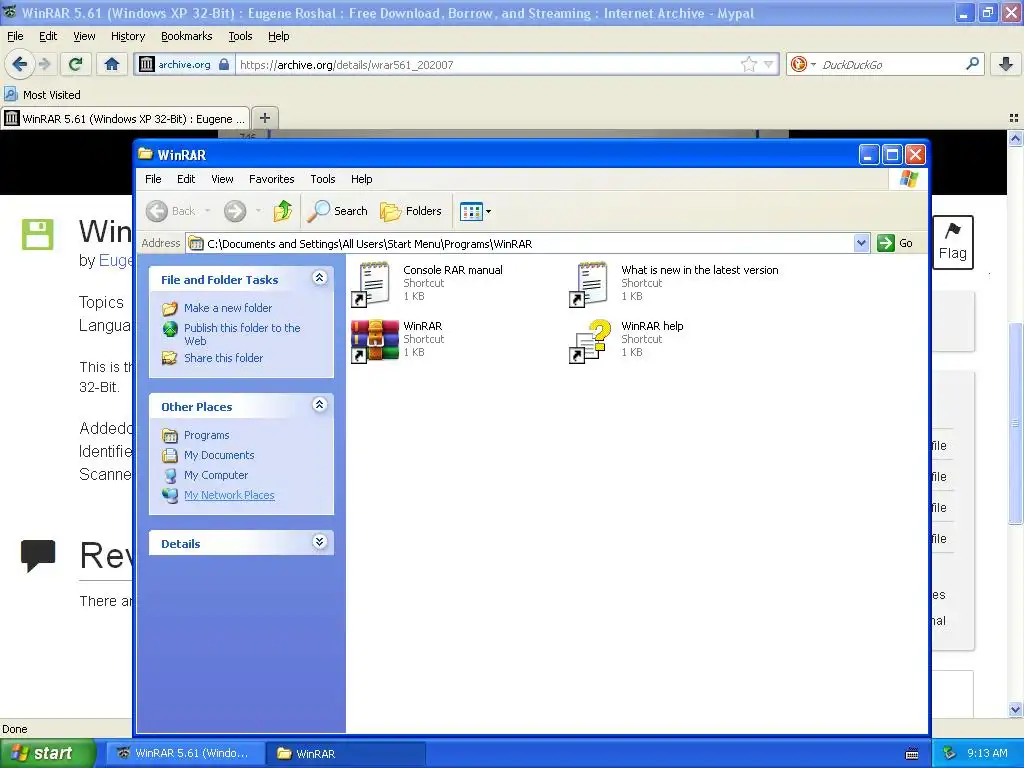Maximize the WinRAR folder window
Screen dimensions: 1024x768
[892, 155]
